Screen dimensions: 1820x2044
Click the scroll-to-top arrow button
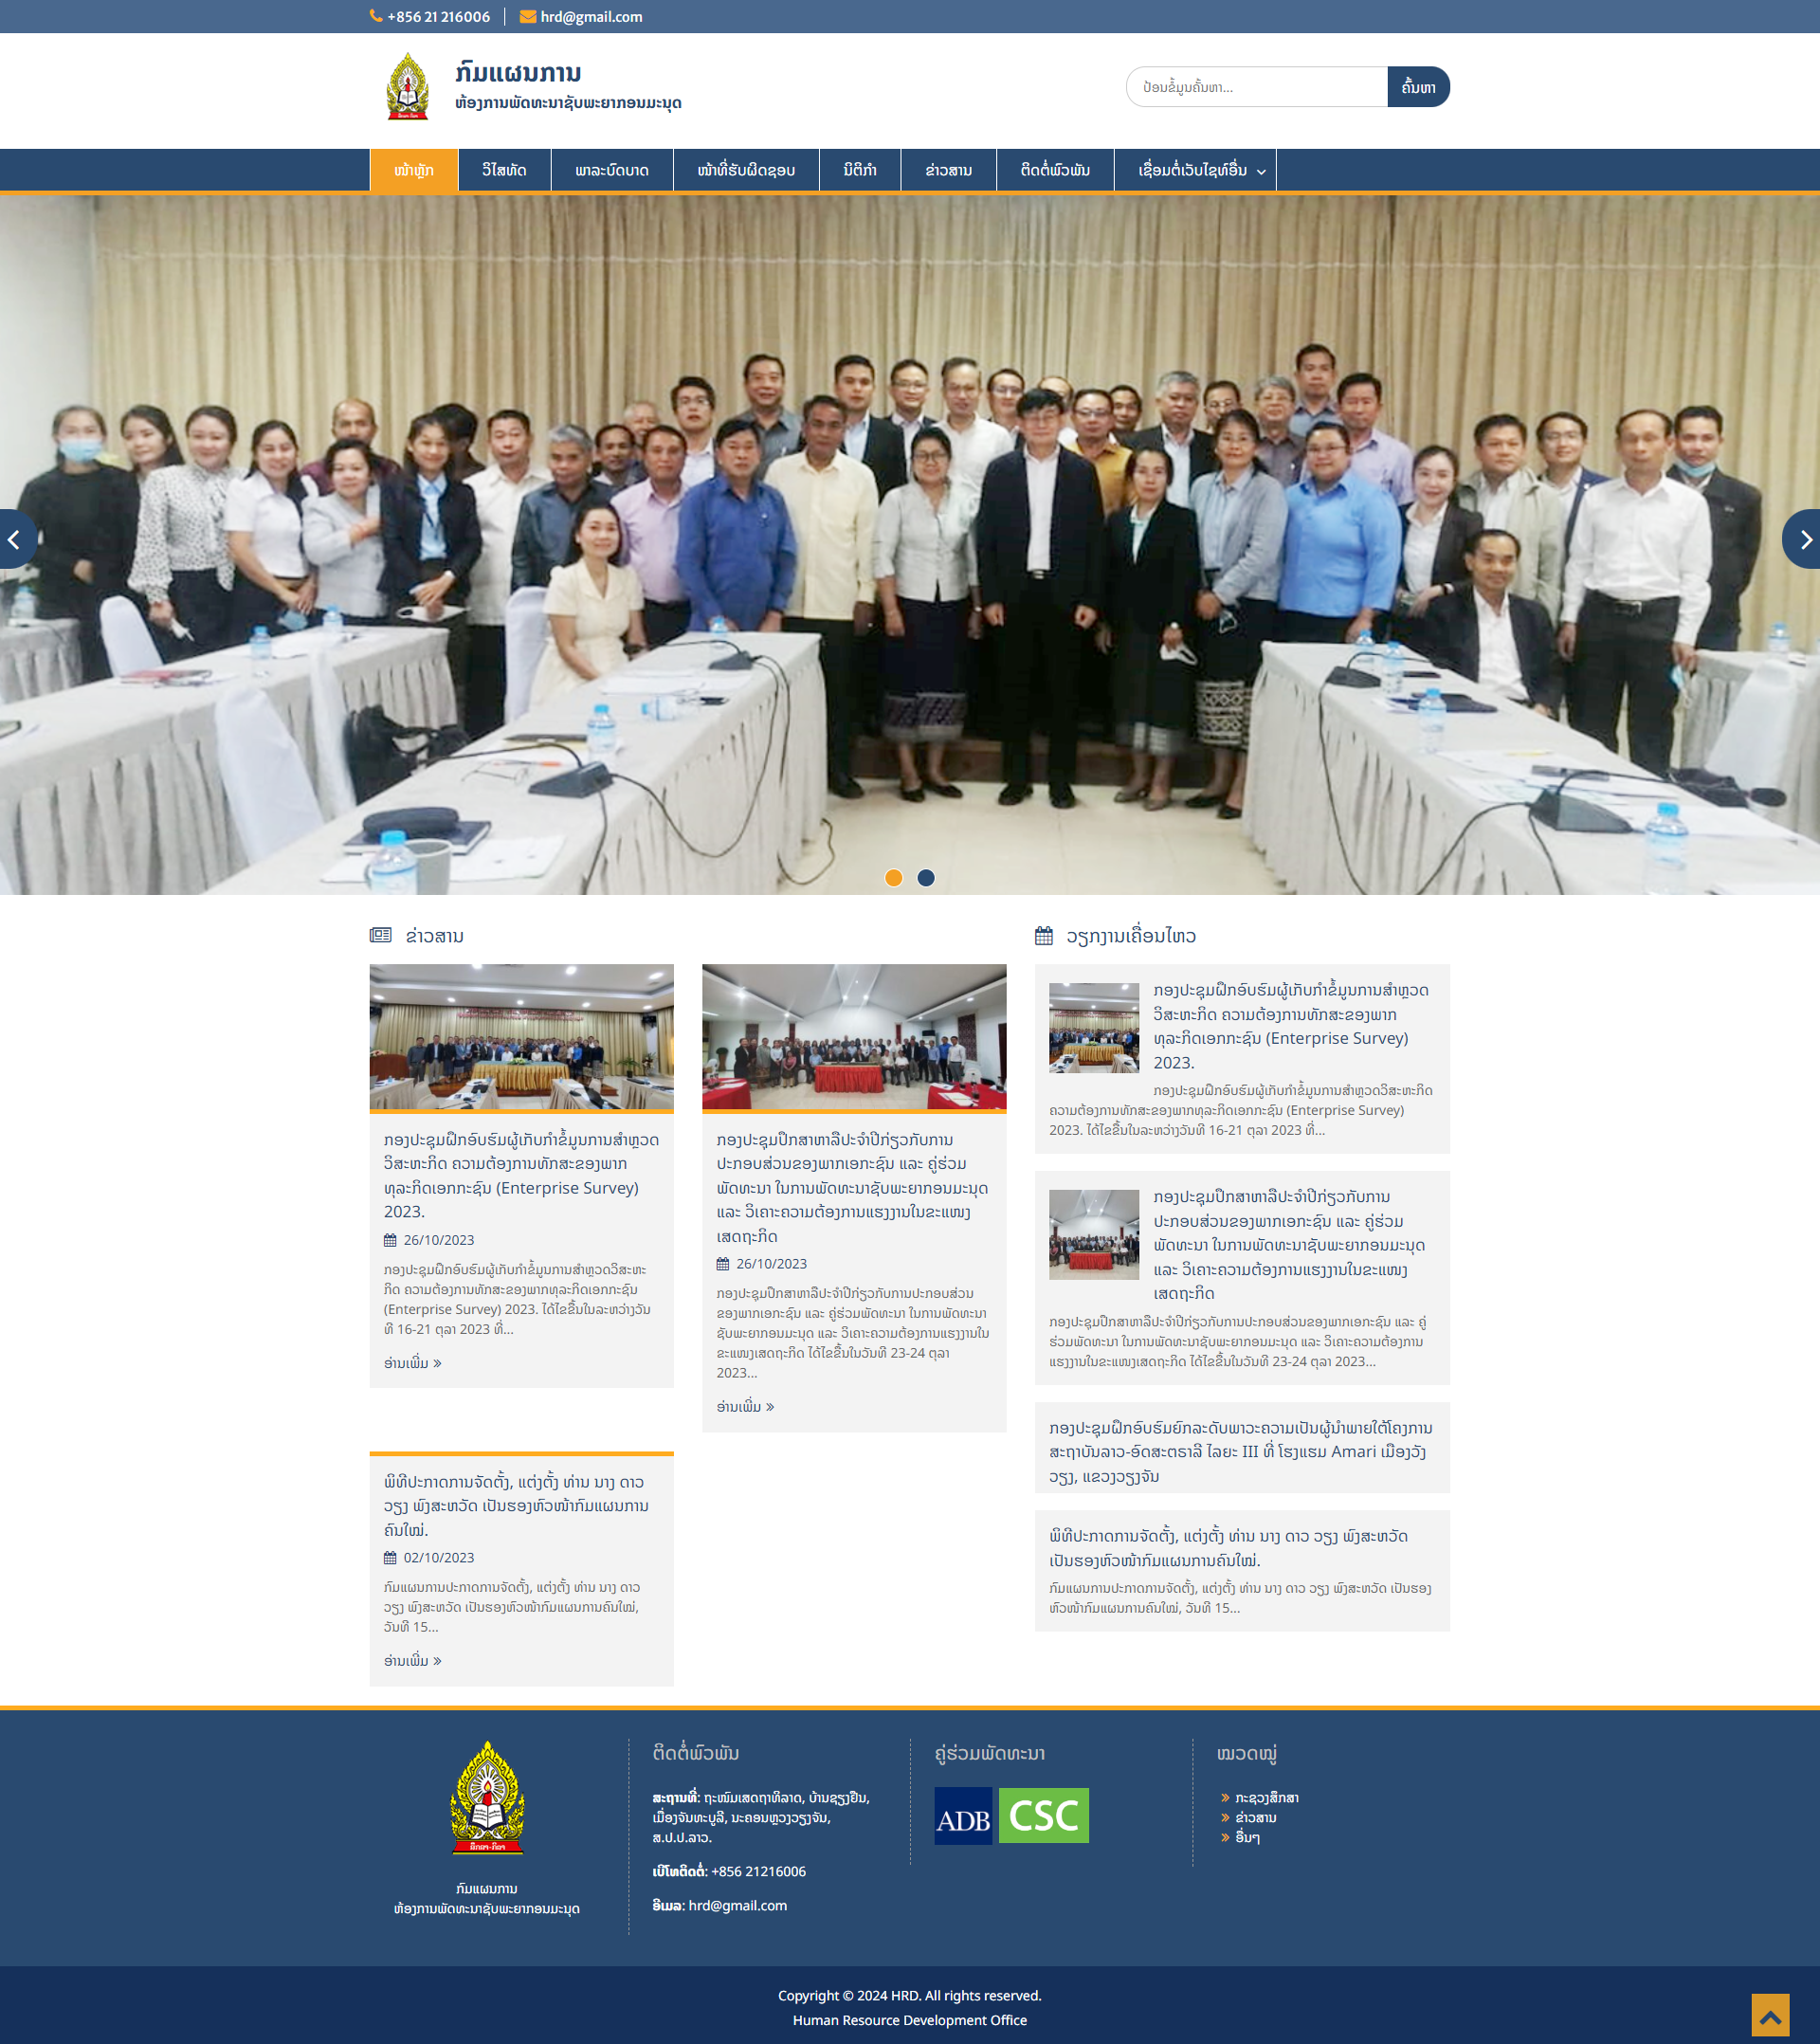(x=1769, y=2015)
